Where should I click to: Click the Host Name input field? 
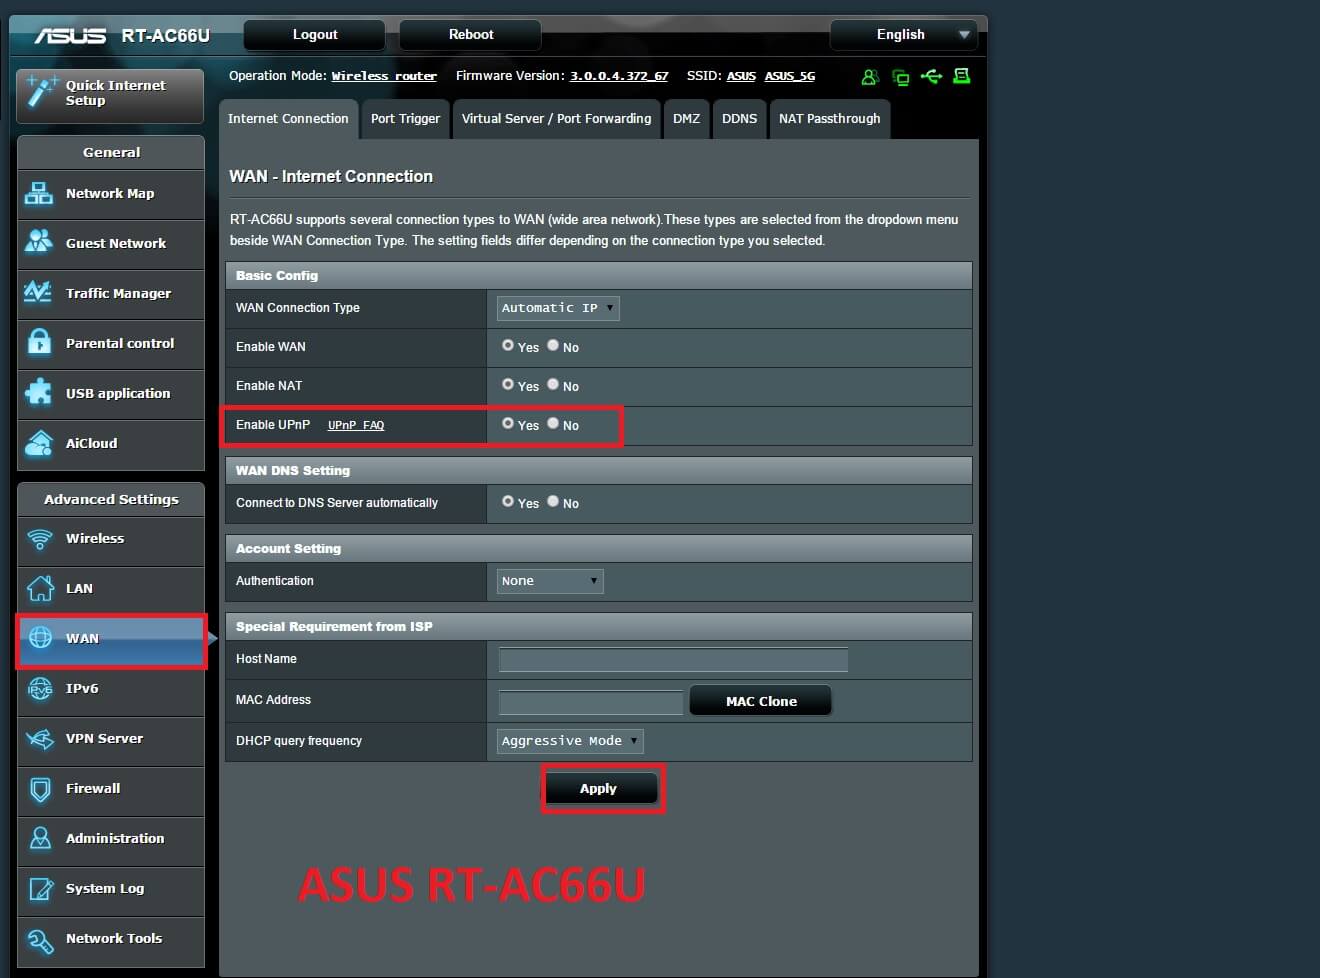click(673, 660)
